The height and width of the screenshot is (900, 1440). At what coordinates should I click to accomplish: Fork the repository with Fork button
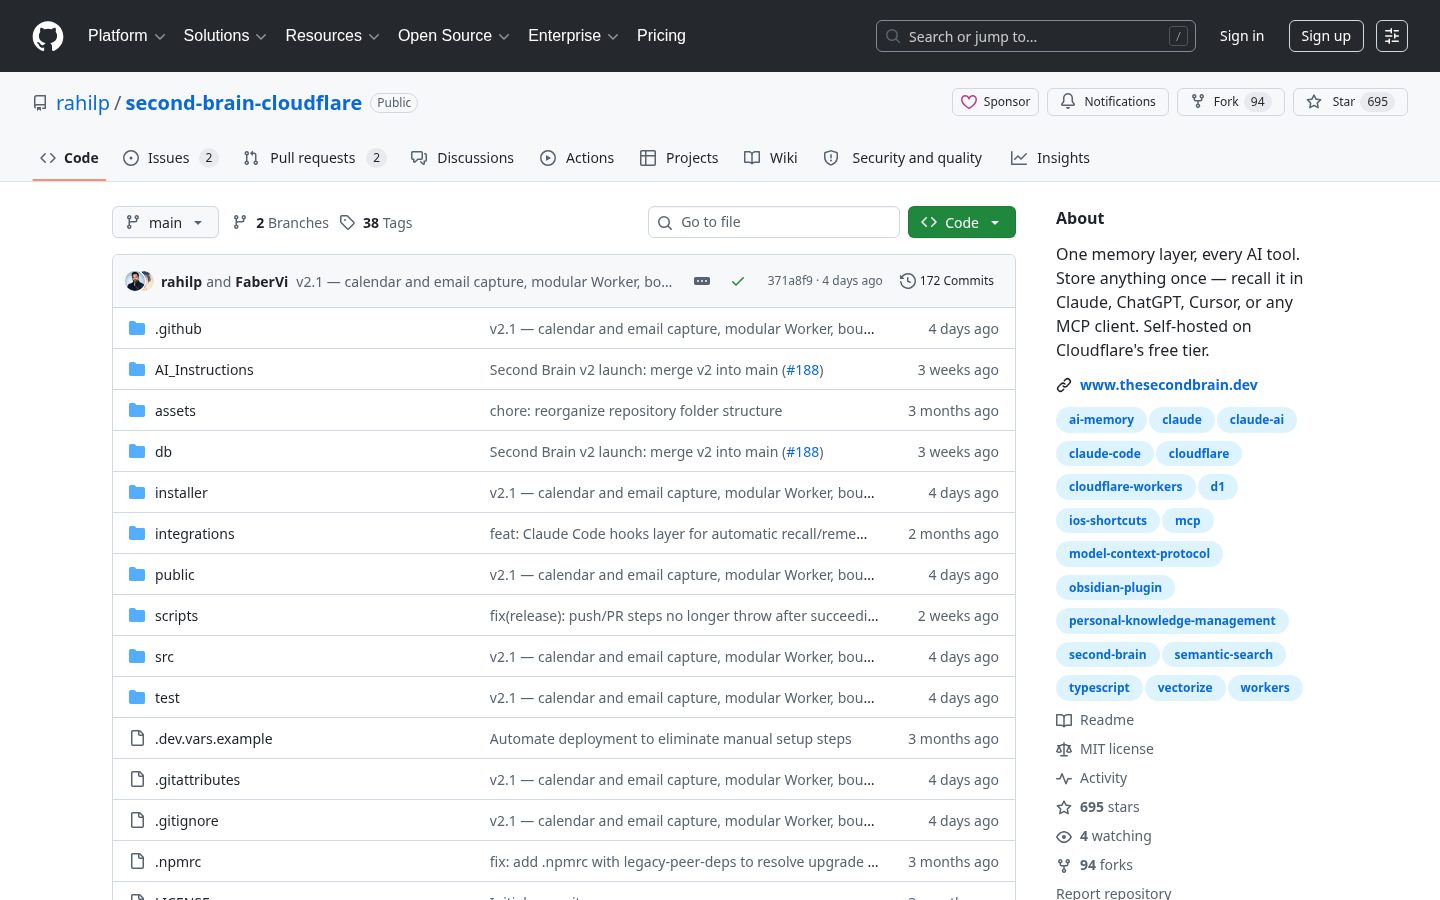click(x=1231, y=102)
